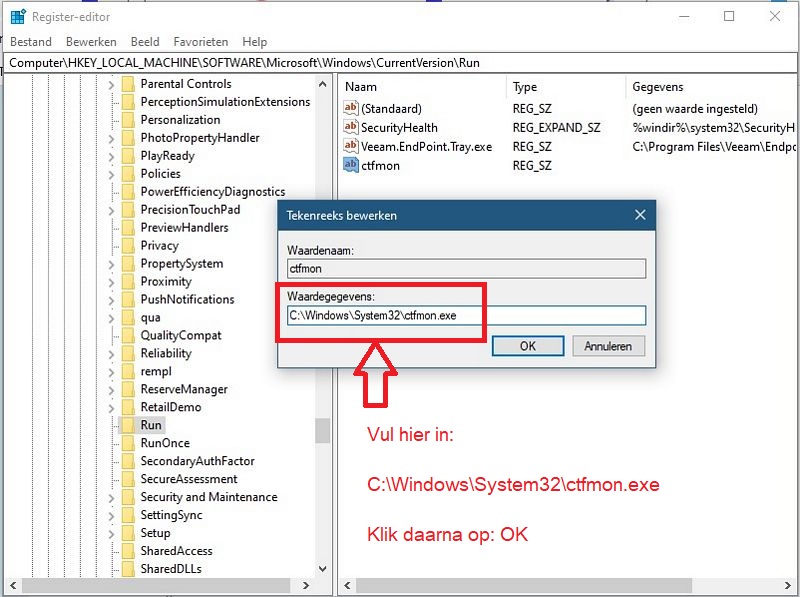
Task: Click the QualityCompat folder icon
Action: point(128,335)
